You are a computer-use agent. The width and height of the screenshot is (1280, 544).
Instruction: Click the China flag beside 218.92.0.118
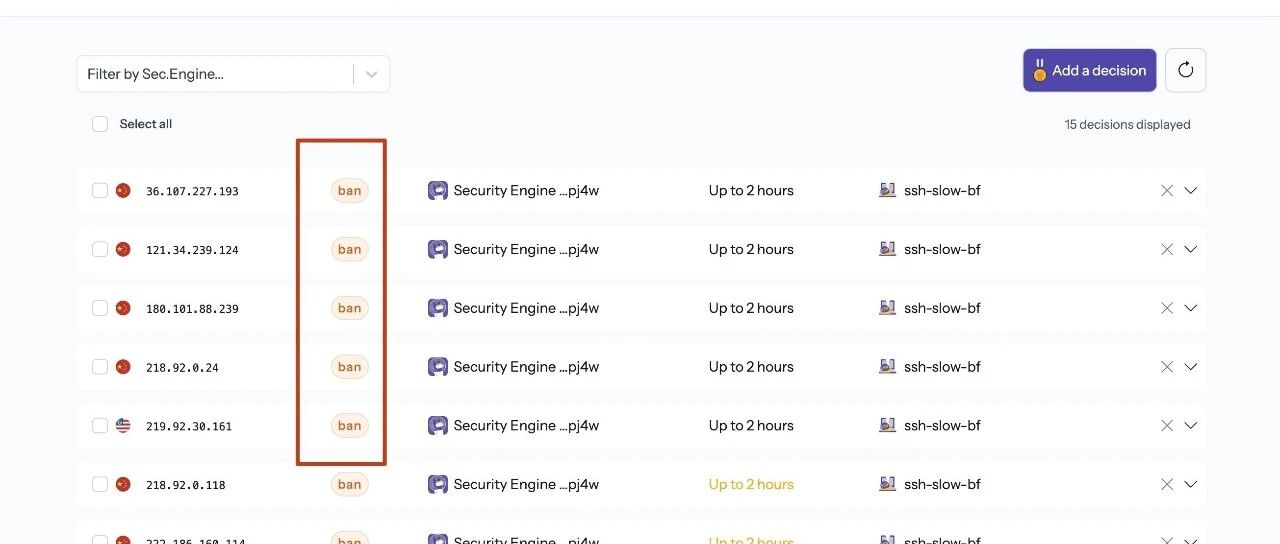tap(123, 484)
